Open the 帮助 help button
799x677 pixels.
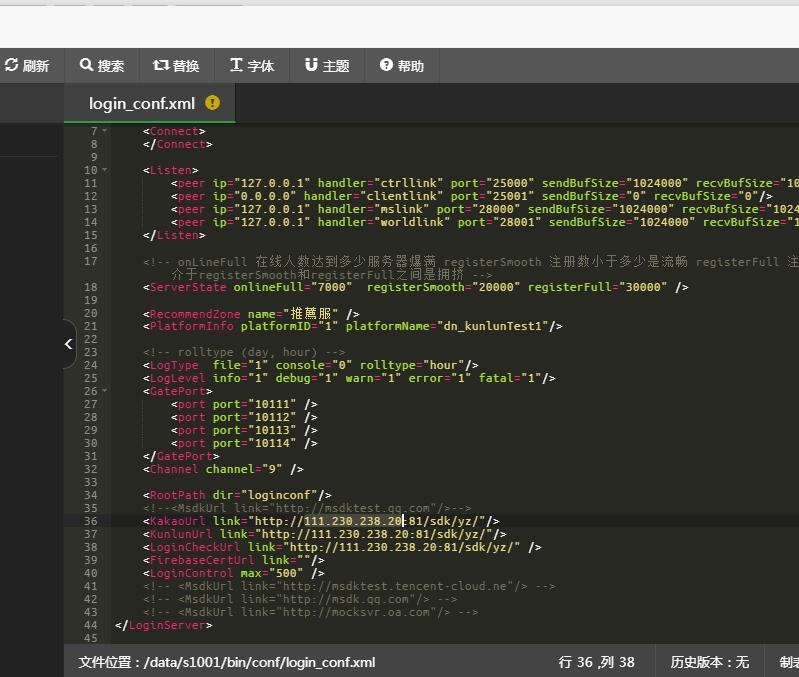[402, 66]
